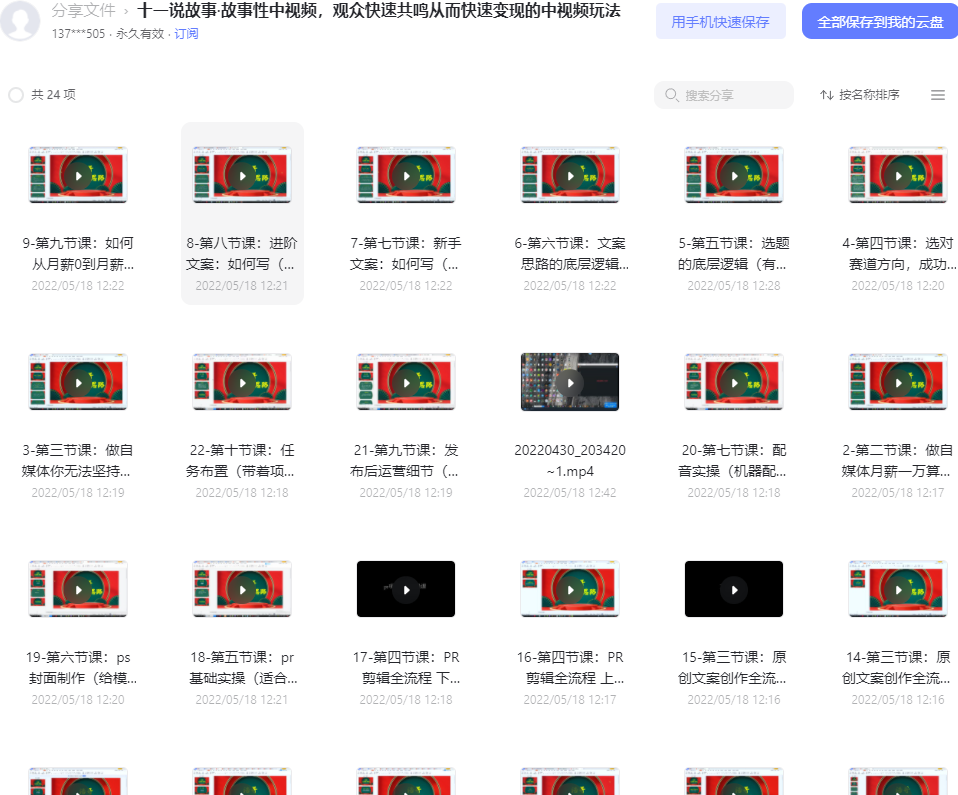Play video 16-第四节课 PR 上 thumbnail
958x795 pixels.
pyautogui.click(x=570, y=589)
